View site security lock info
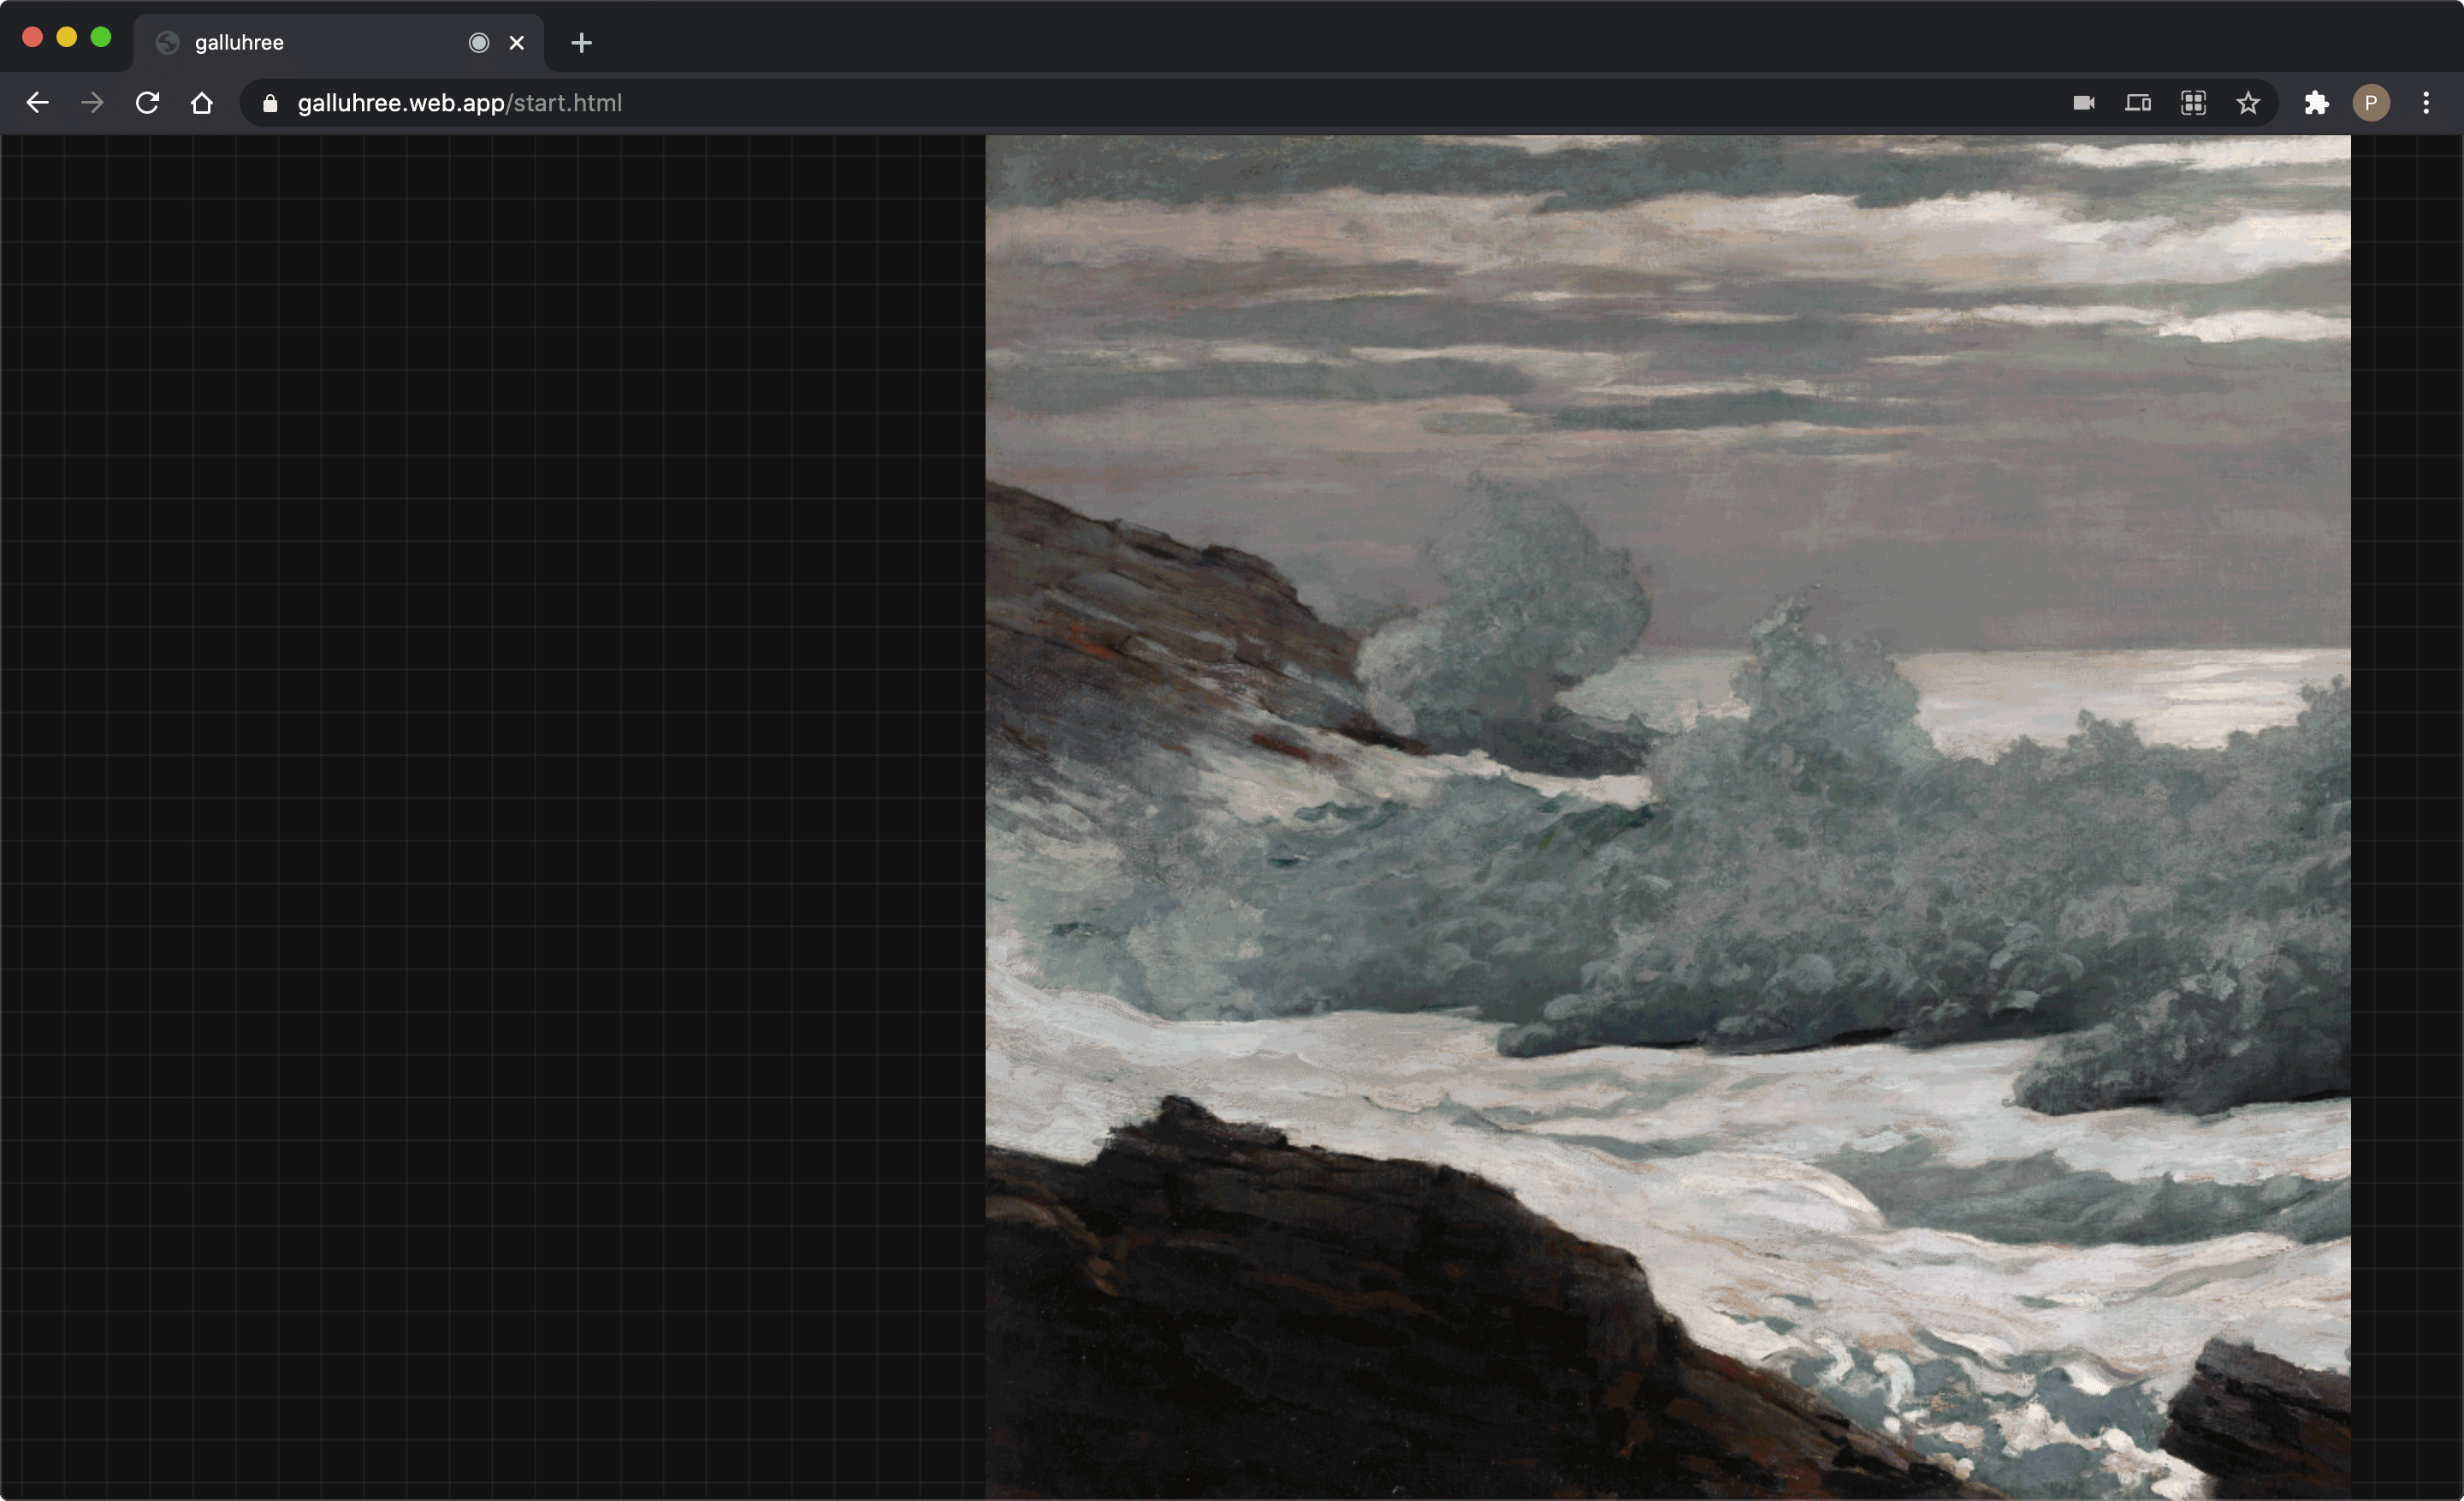This screenshot has height=1501, width=2464. tap(270, 103)
